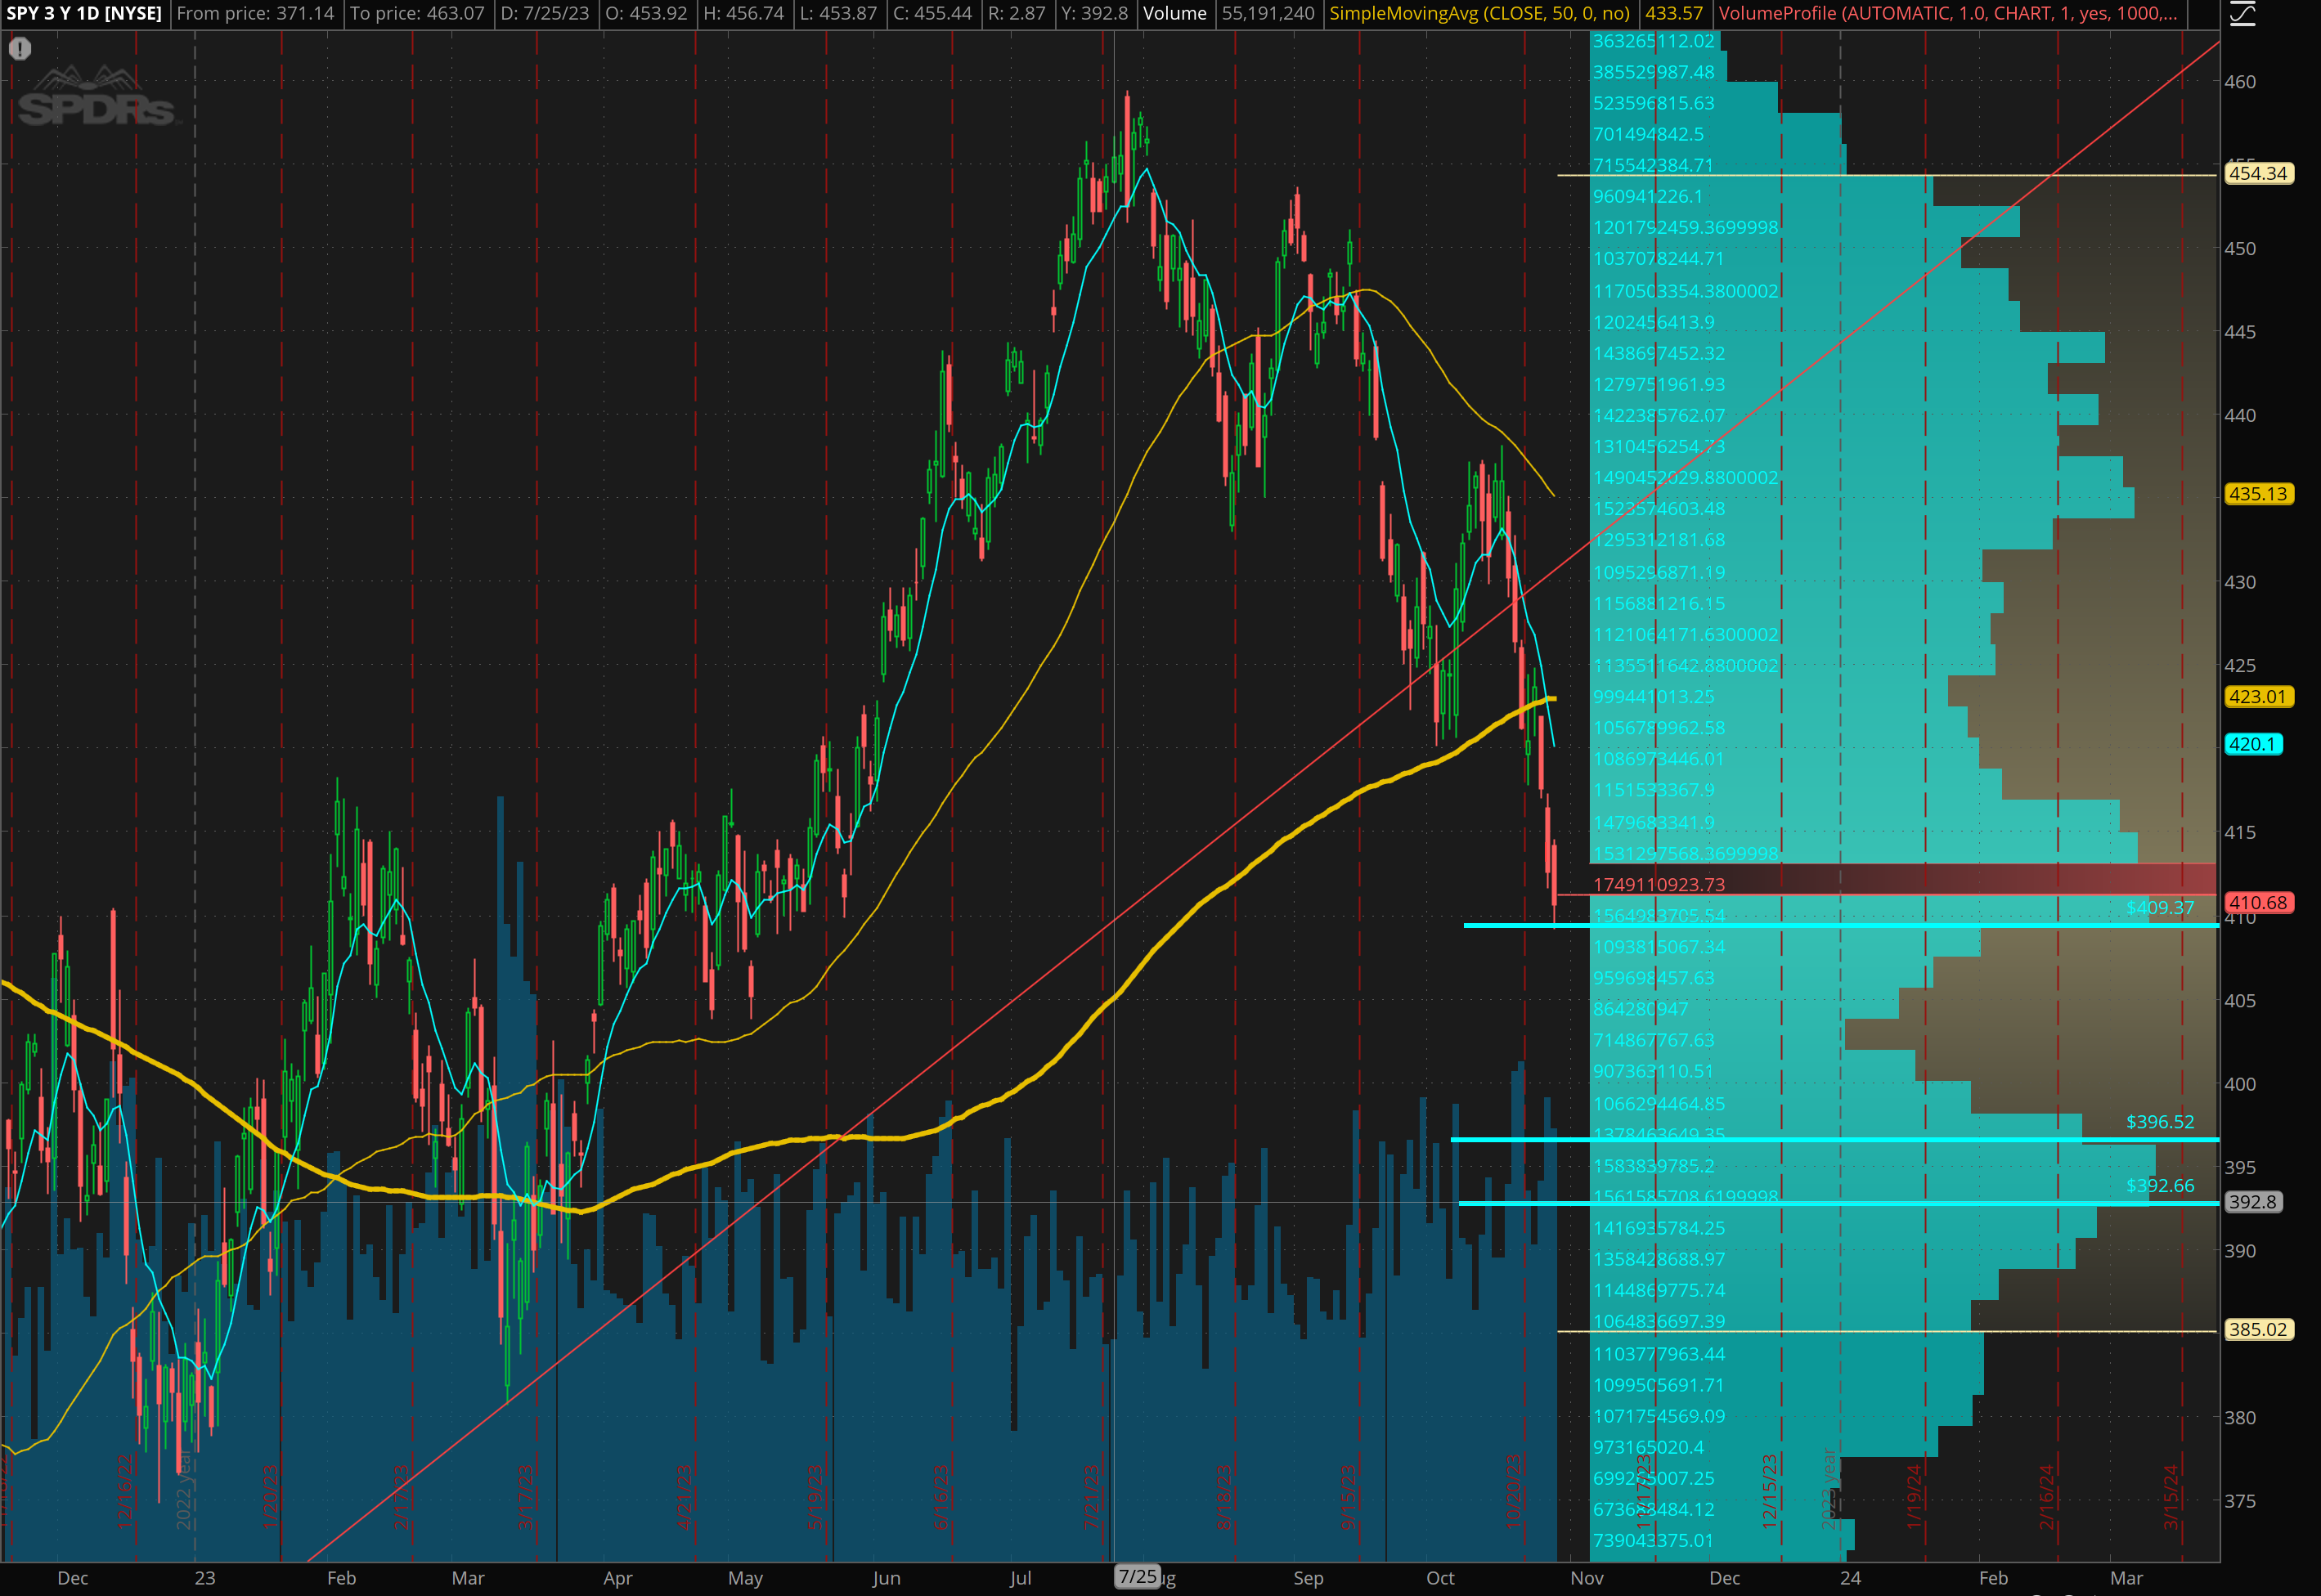2321x1596 pixels.
Task: Click the 423.01 moving average price bubble
Action: pos(2258,697)
